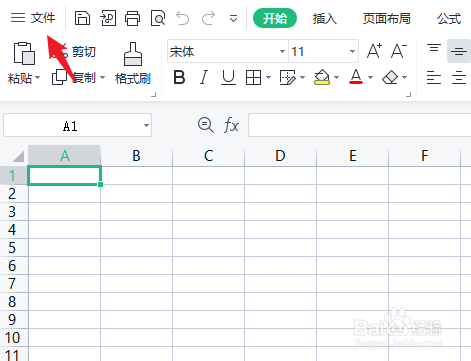The image size is (471, 361).
Task: Increase font size with A+ icon
Action: coord(374,51)
